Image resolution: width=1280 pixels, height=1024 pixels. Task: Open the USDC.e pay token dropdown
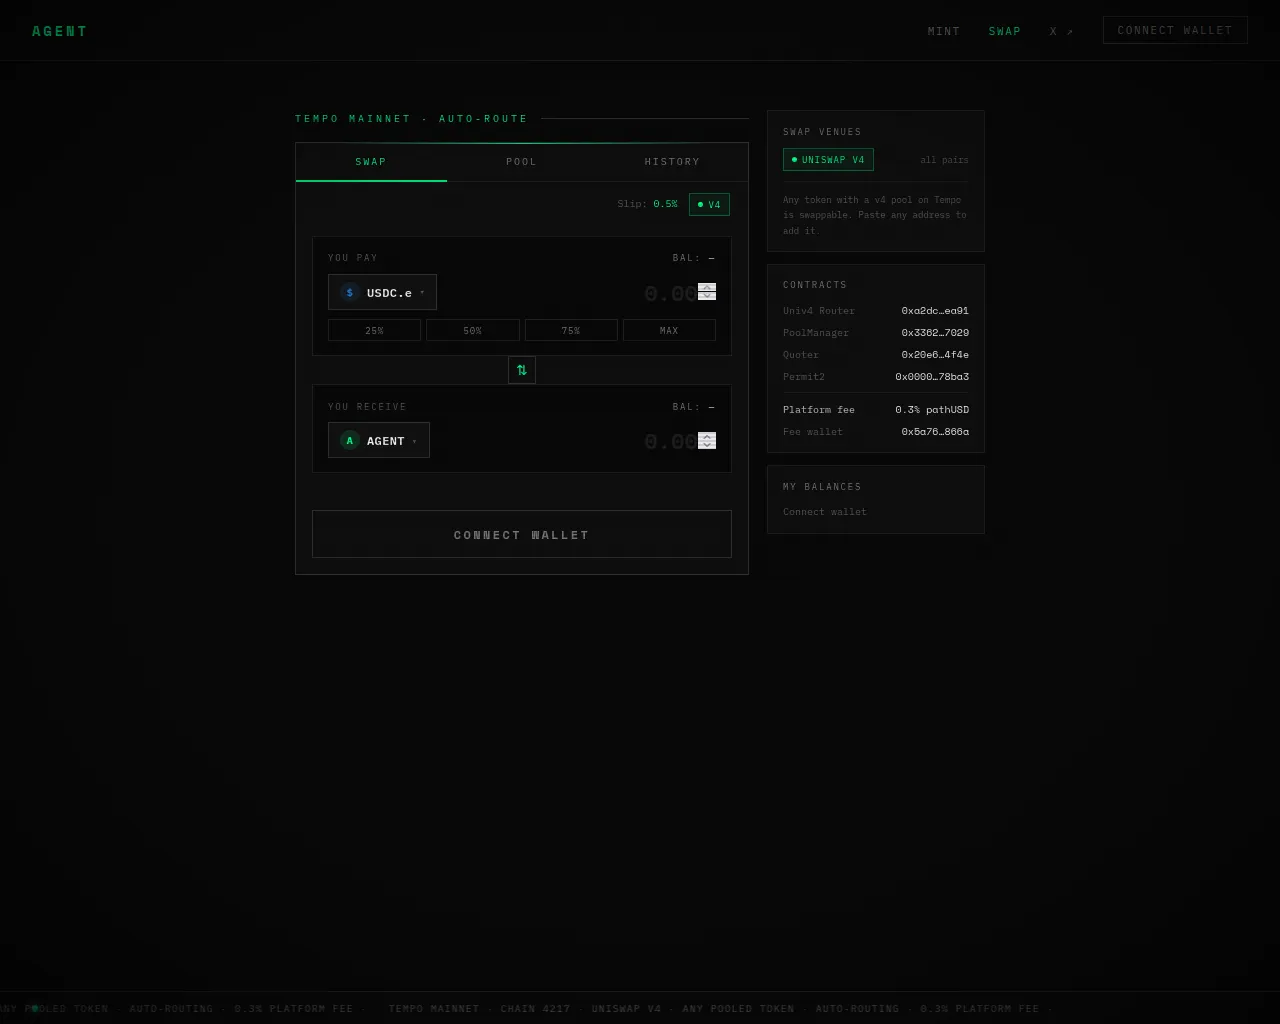coord(383,293)
